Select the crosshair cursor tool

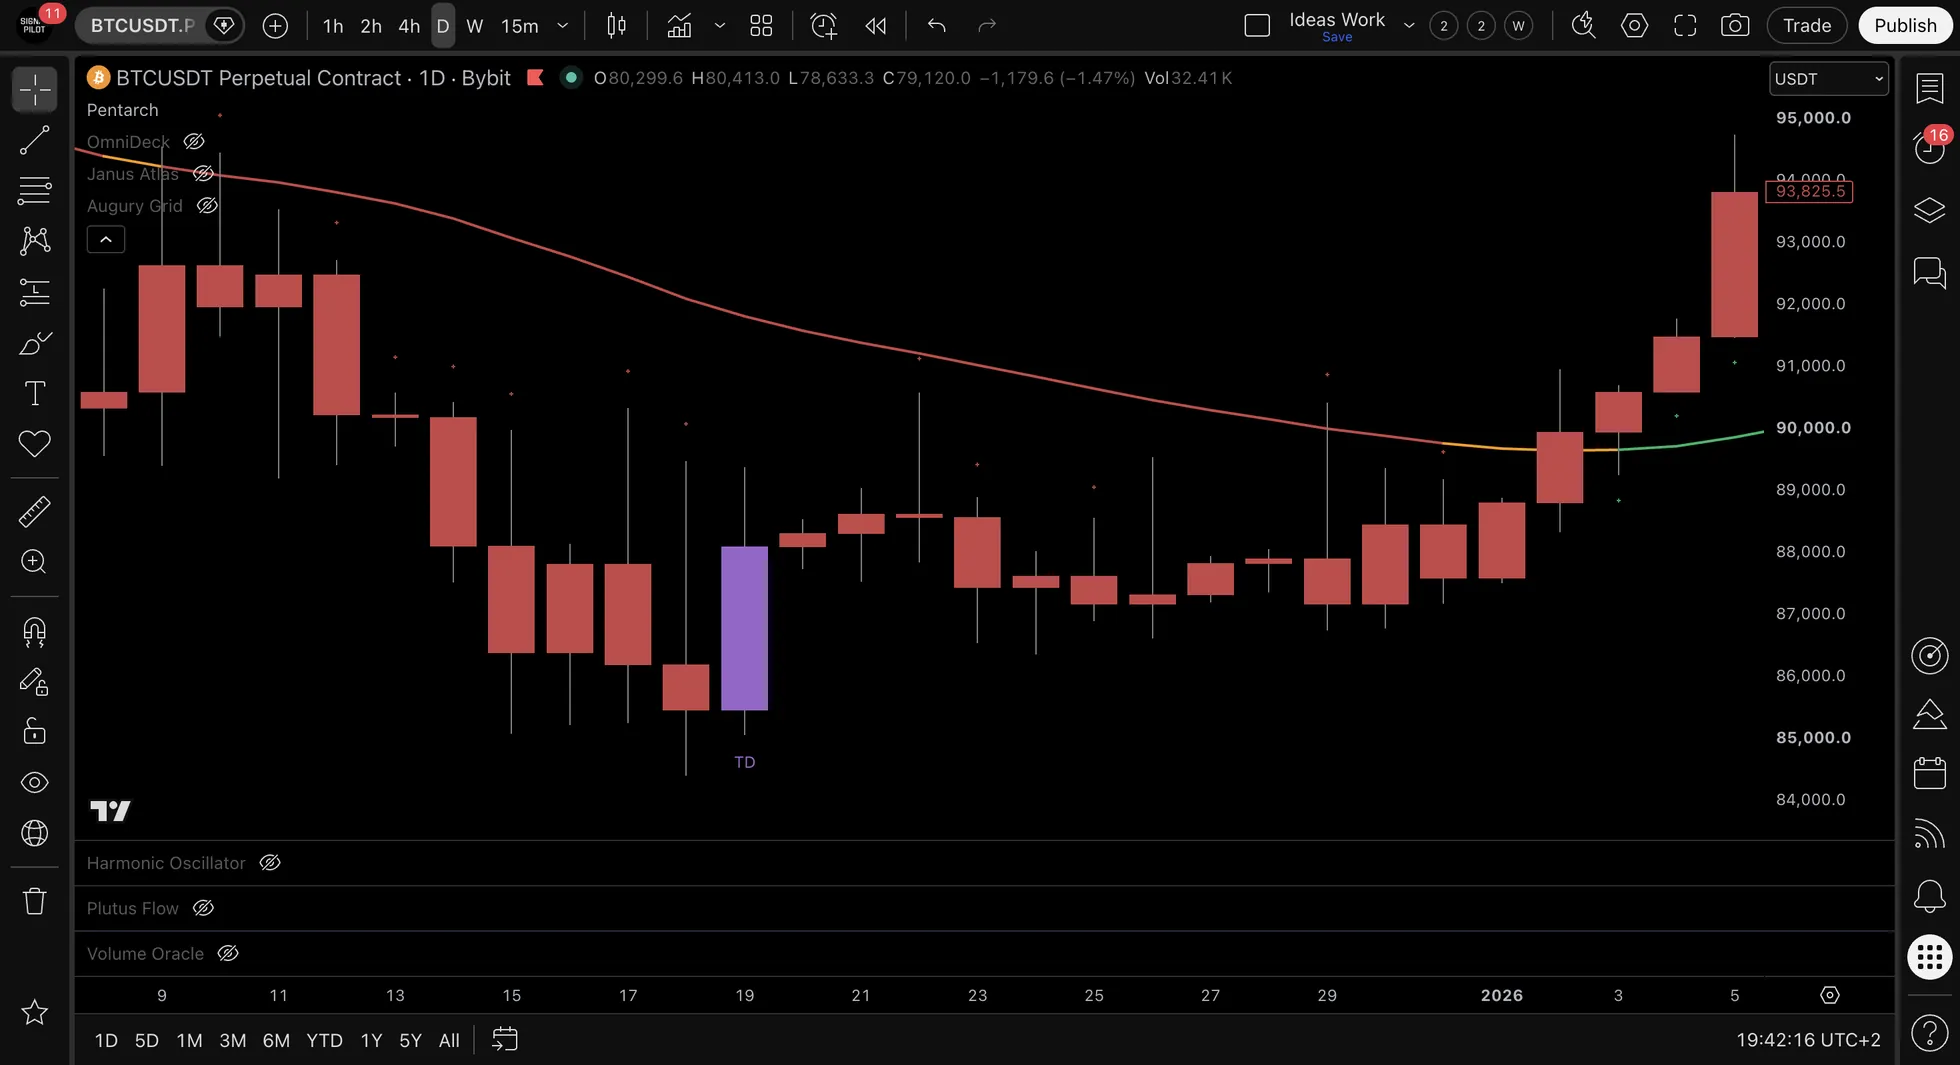[x=34, y=90]
